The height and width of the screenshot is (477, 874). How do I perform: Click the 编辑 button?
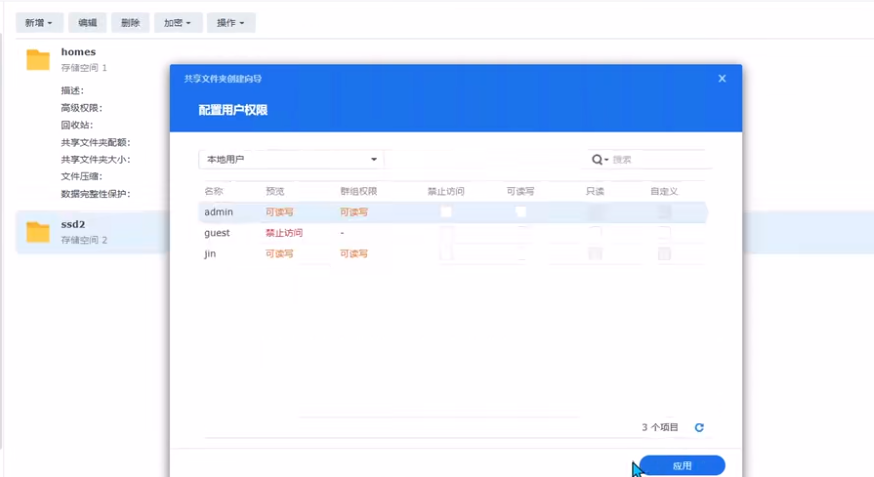point(88,23)
